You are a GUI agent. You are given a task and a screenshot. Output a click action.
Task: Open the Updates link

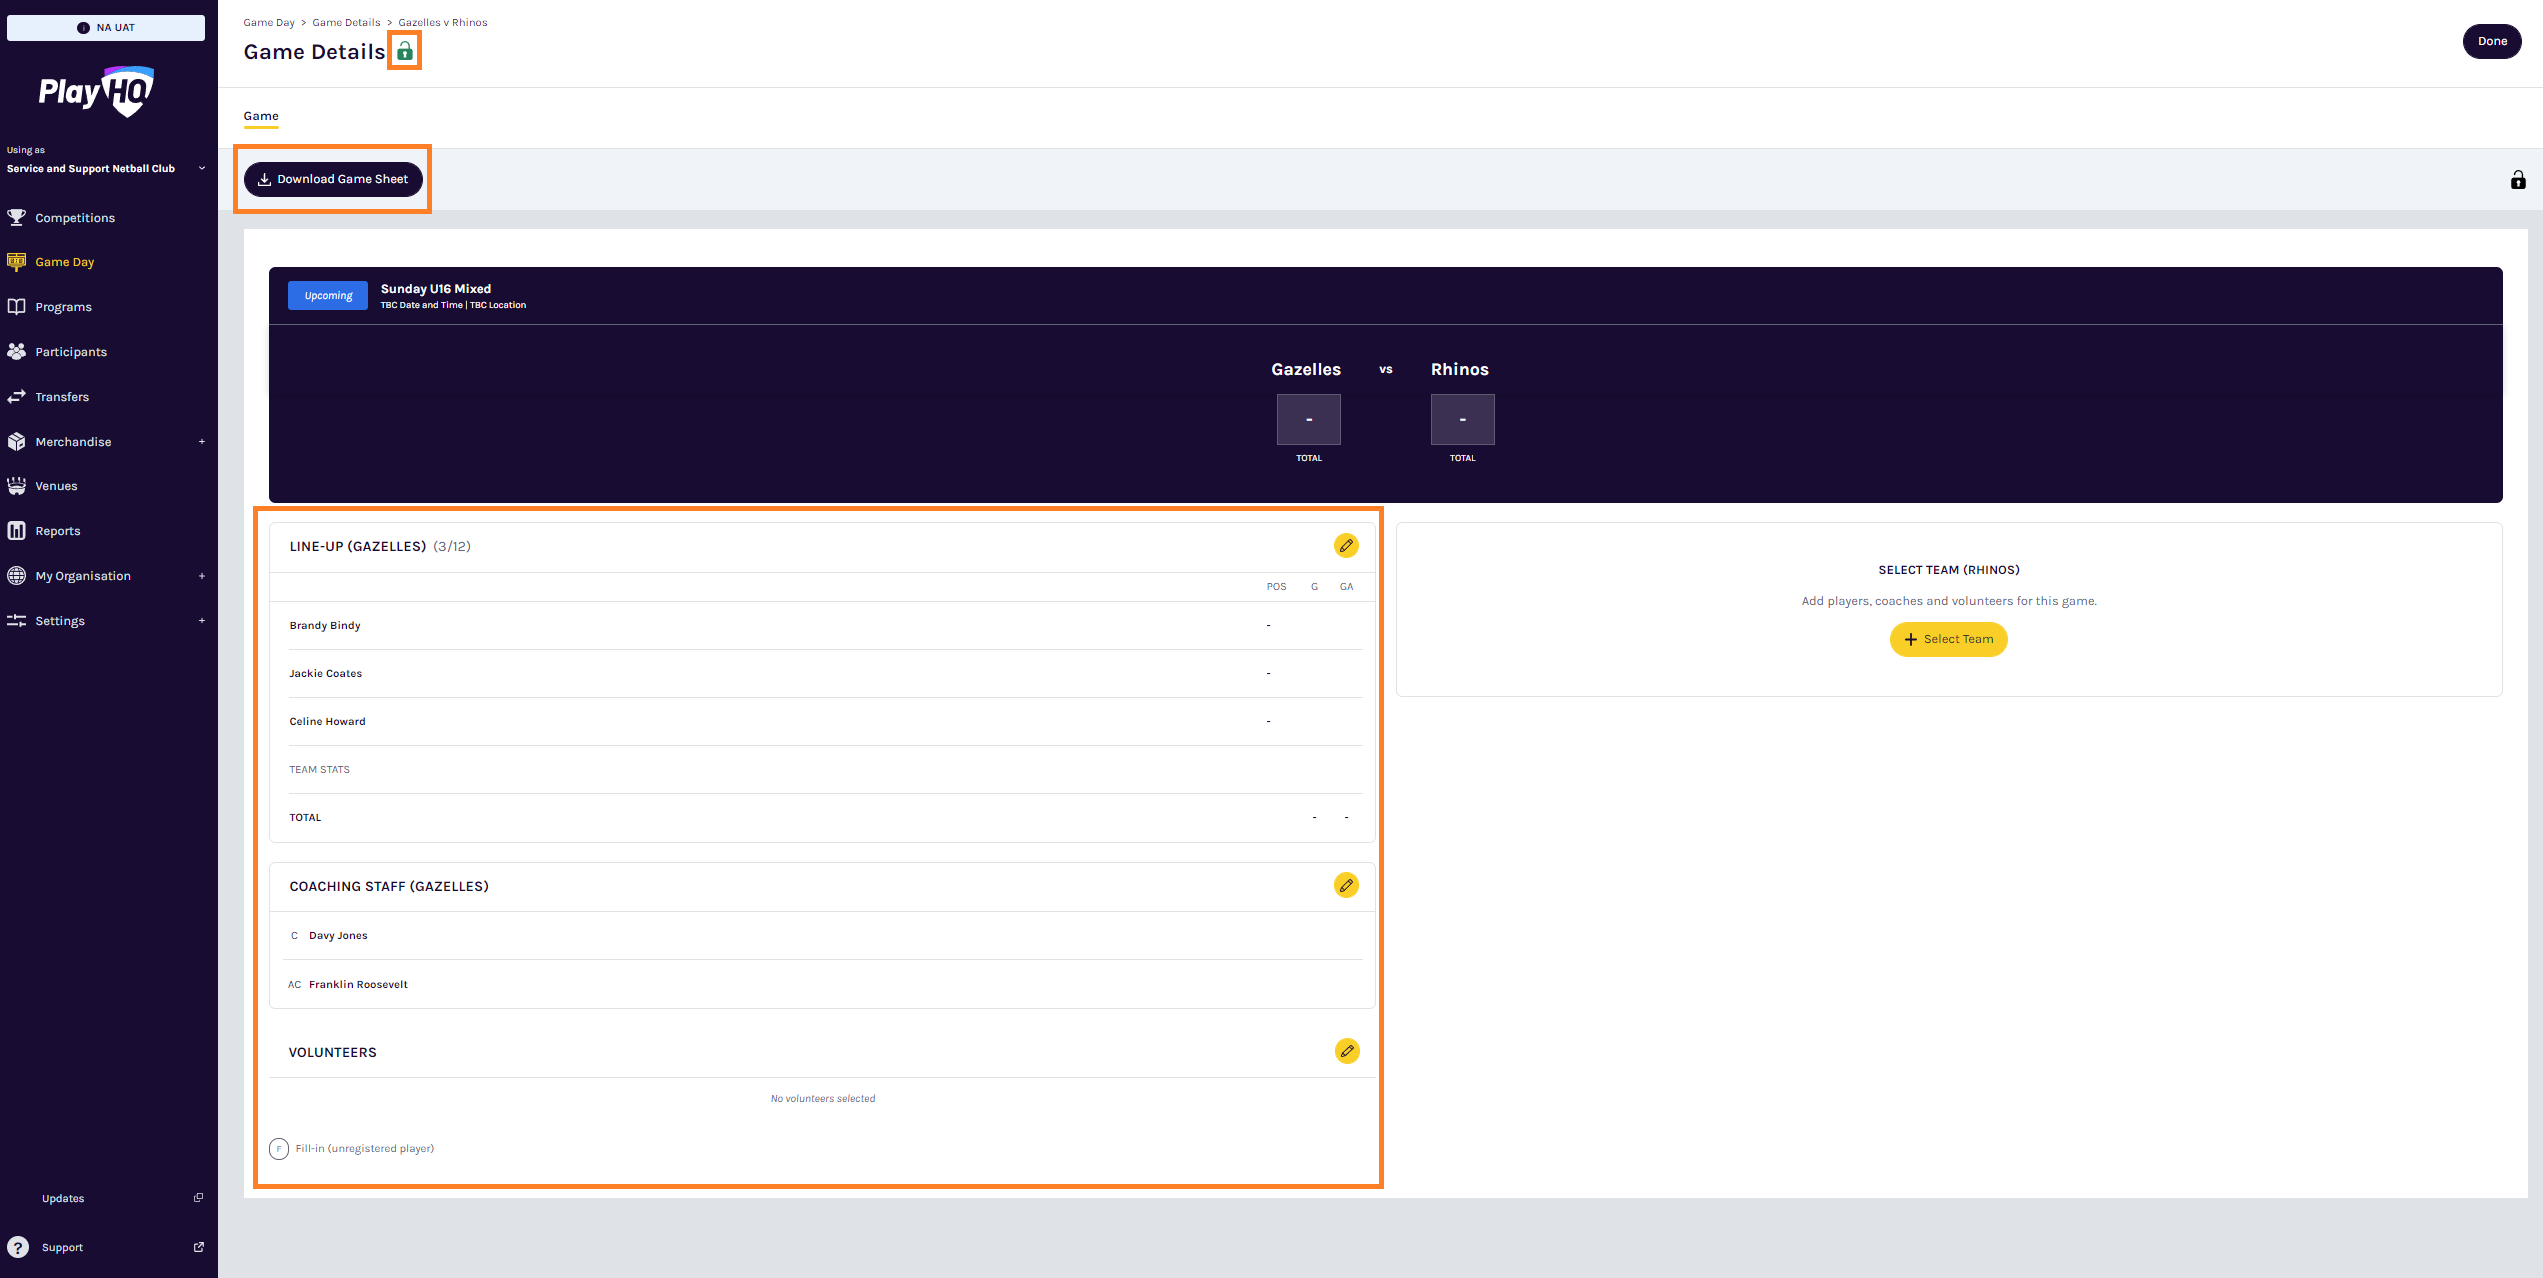[63, 1198]
